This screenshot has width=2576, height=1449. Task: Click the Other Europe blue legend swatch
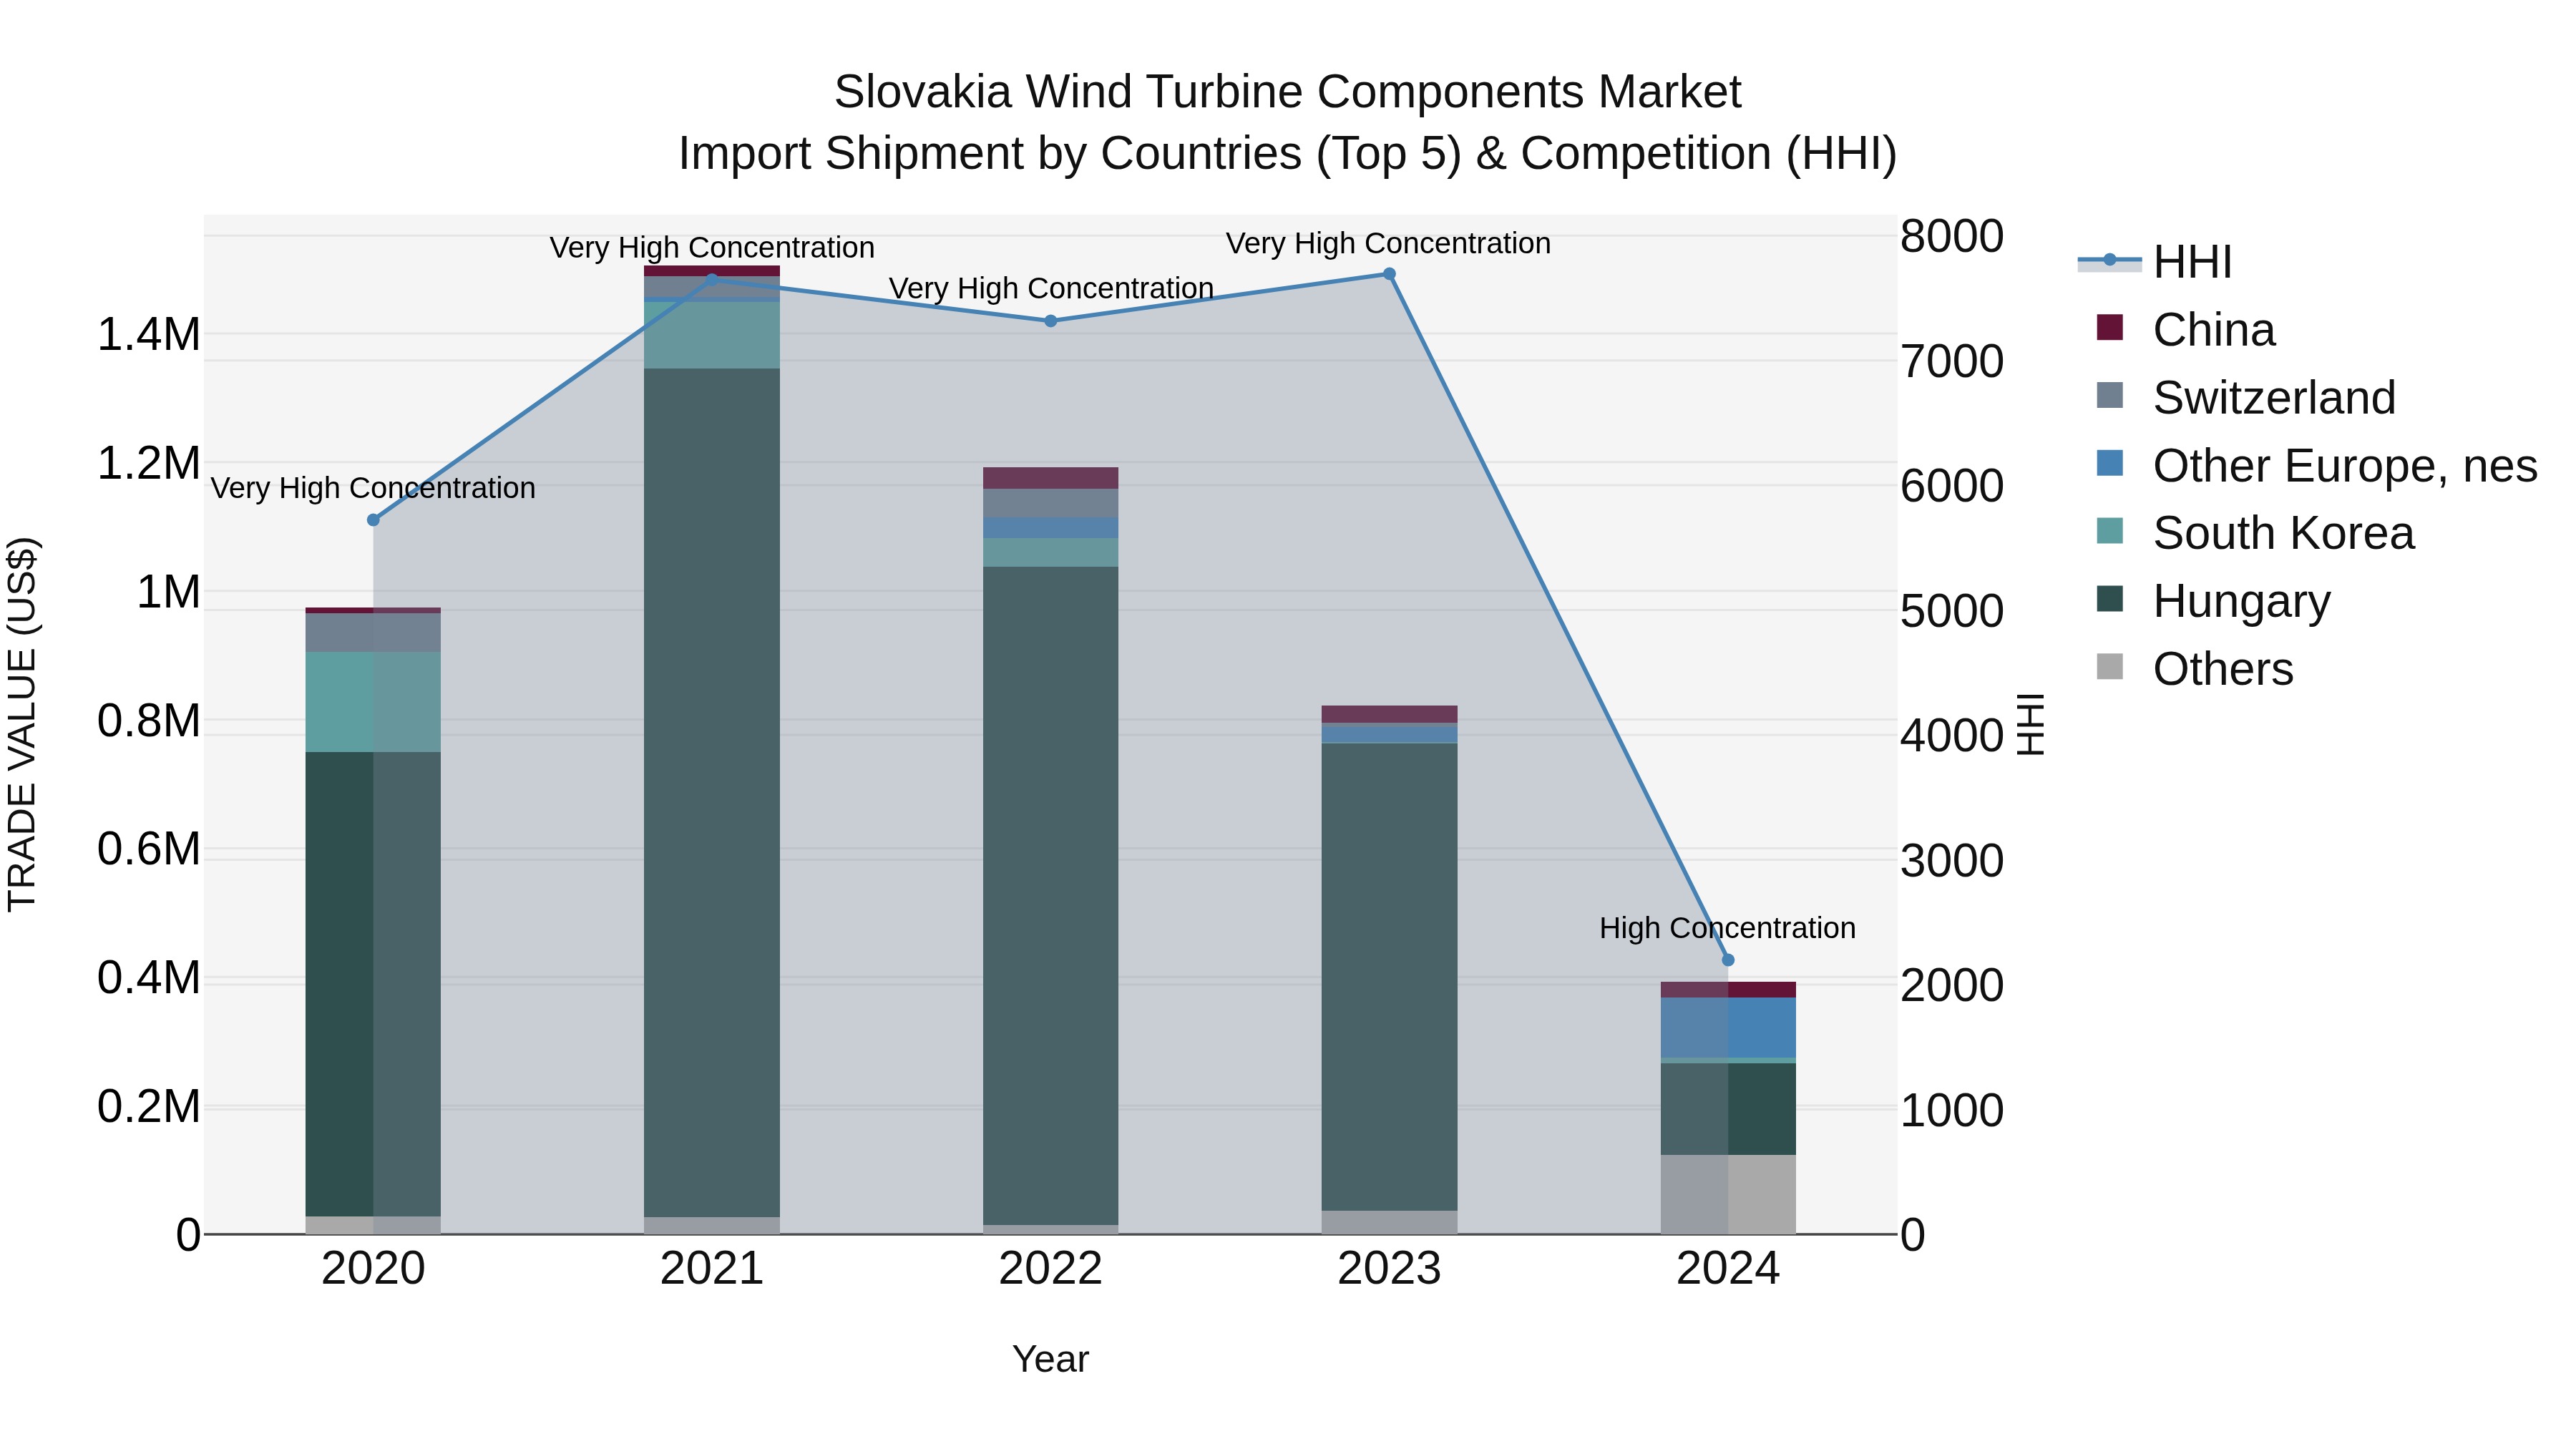2109,463
